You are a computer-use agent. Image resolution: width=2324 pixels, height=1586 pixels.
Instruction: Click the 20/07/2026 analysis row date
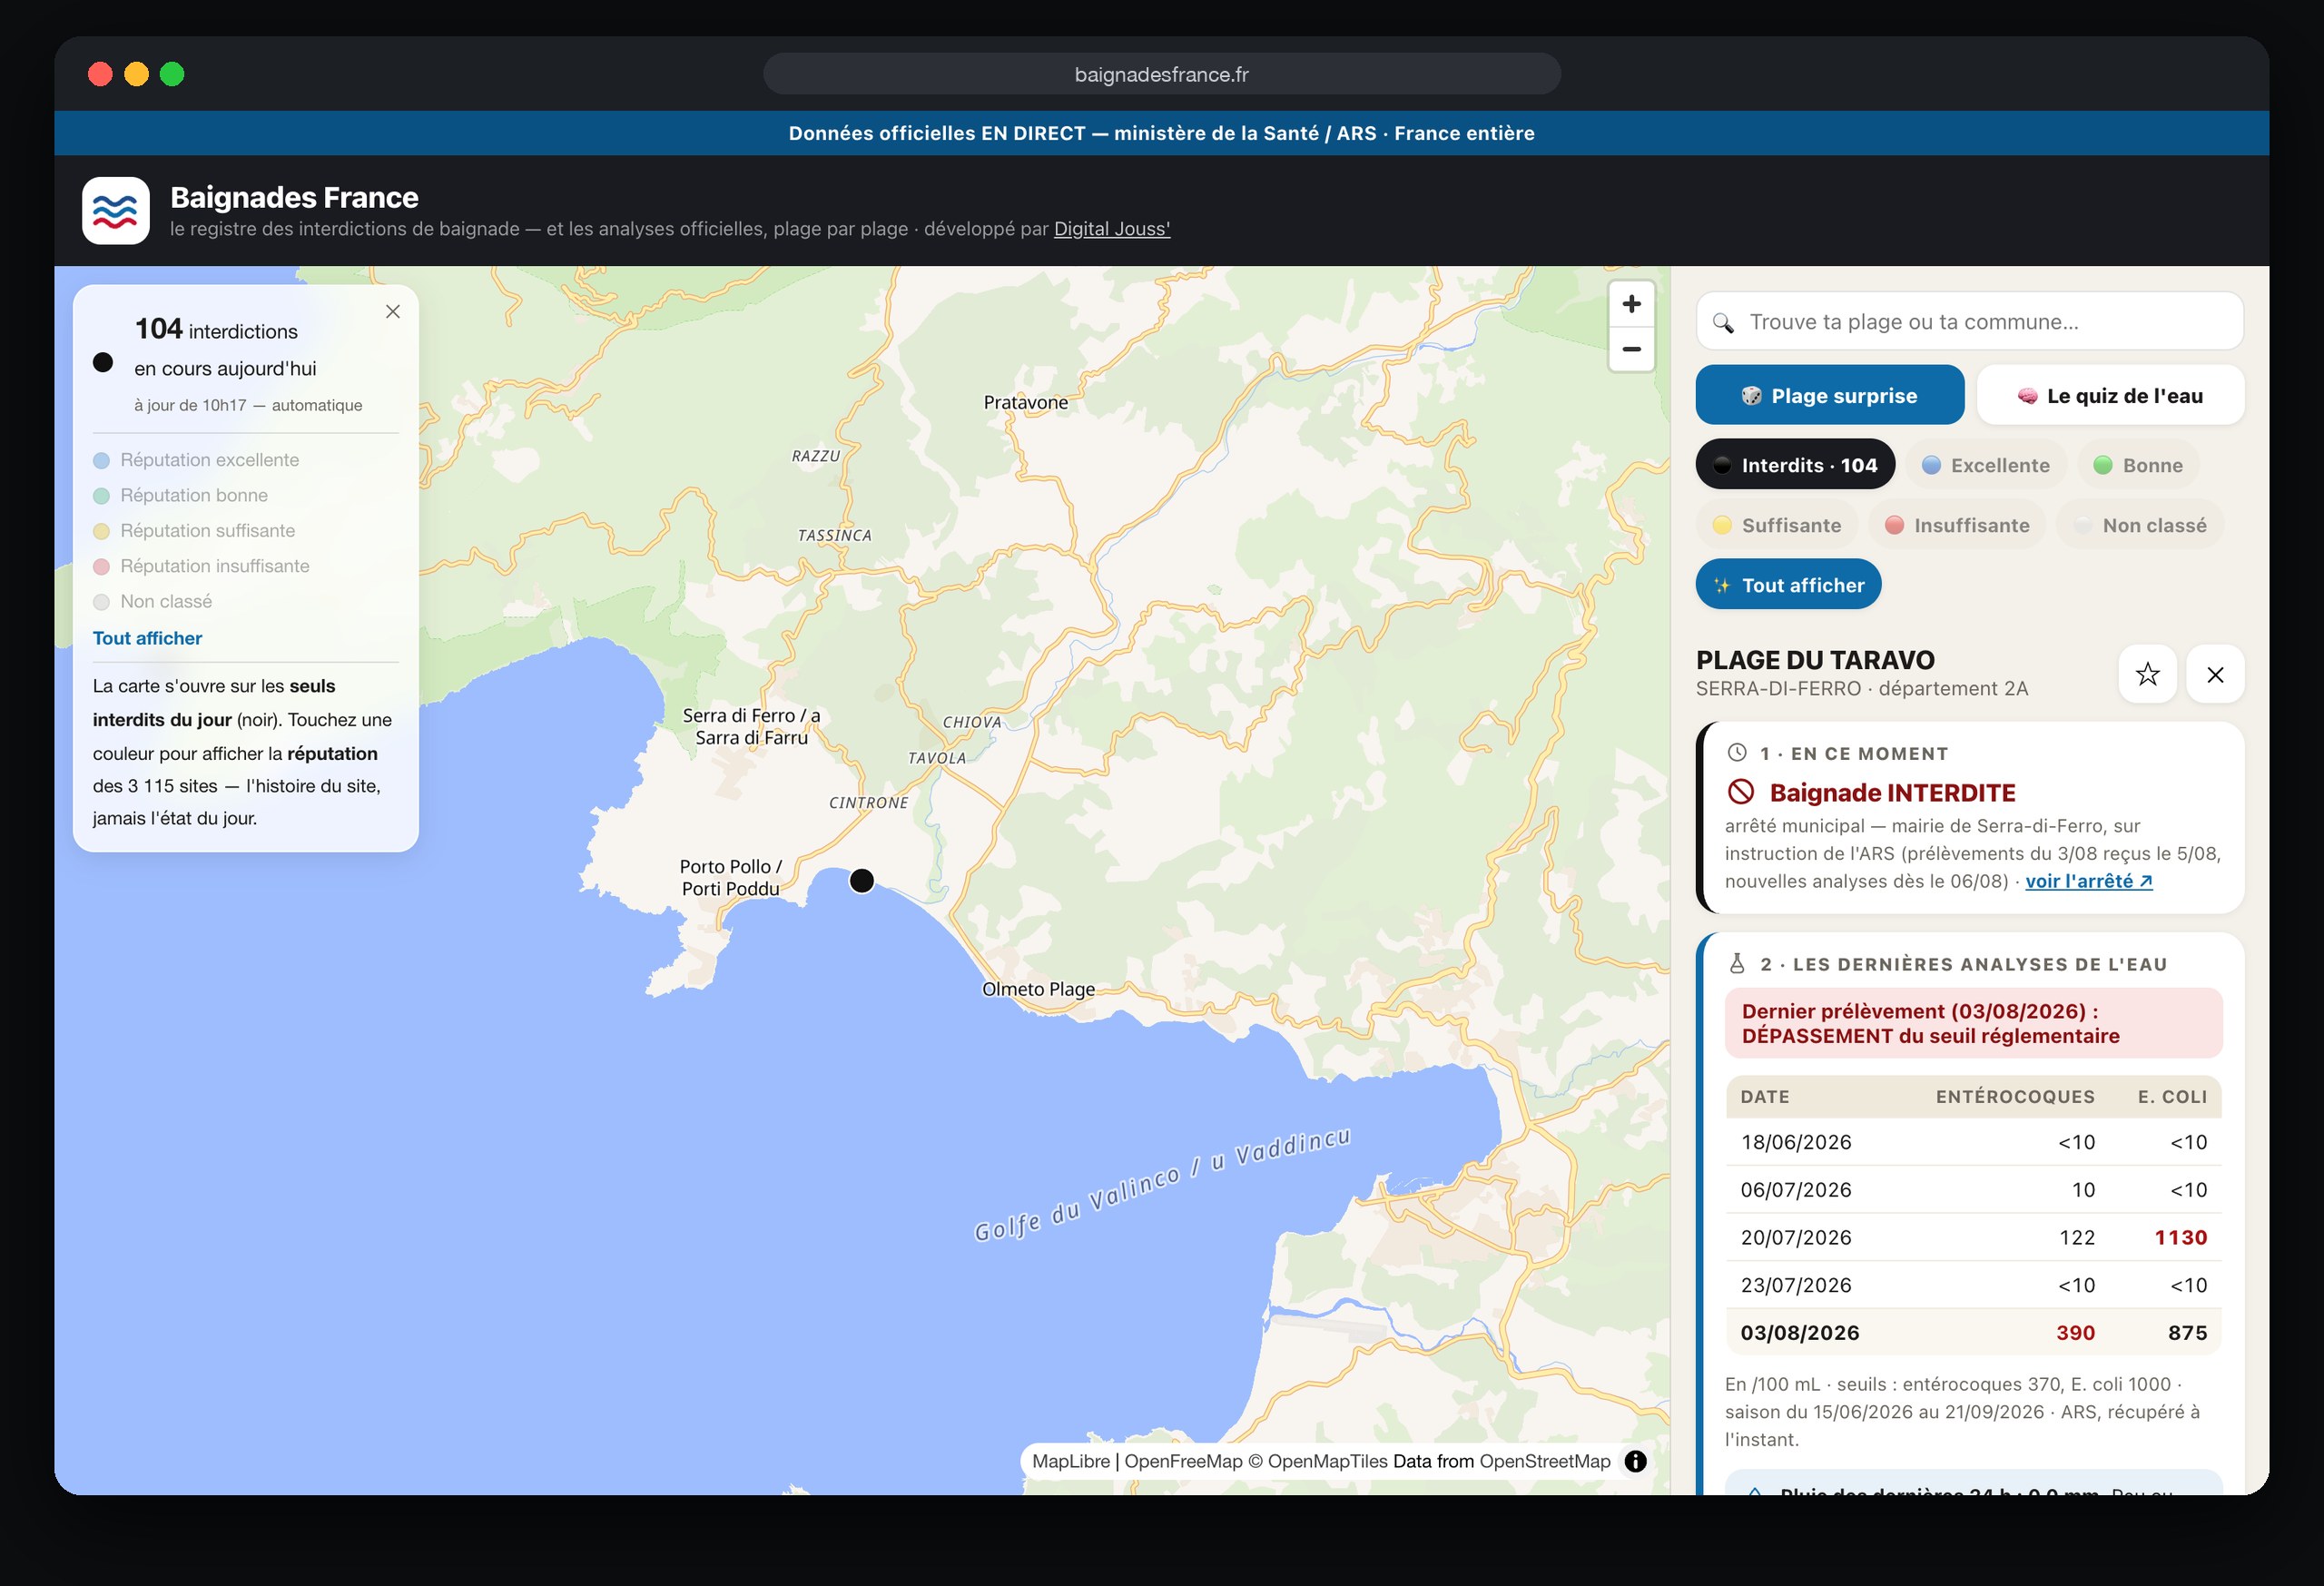click(x=1796, y=1237)
